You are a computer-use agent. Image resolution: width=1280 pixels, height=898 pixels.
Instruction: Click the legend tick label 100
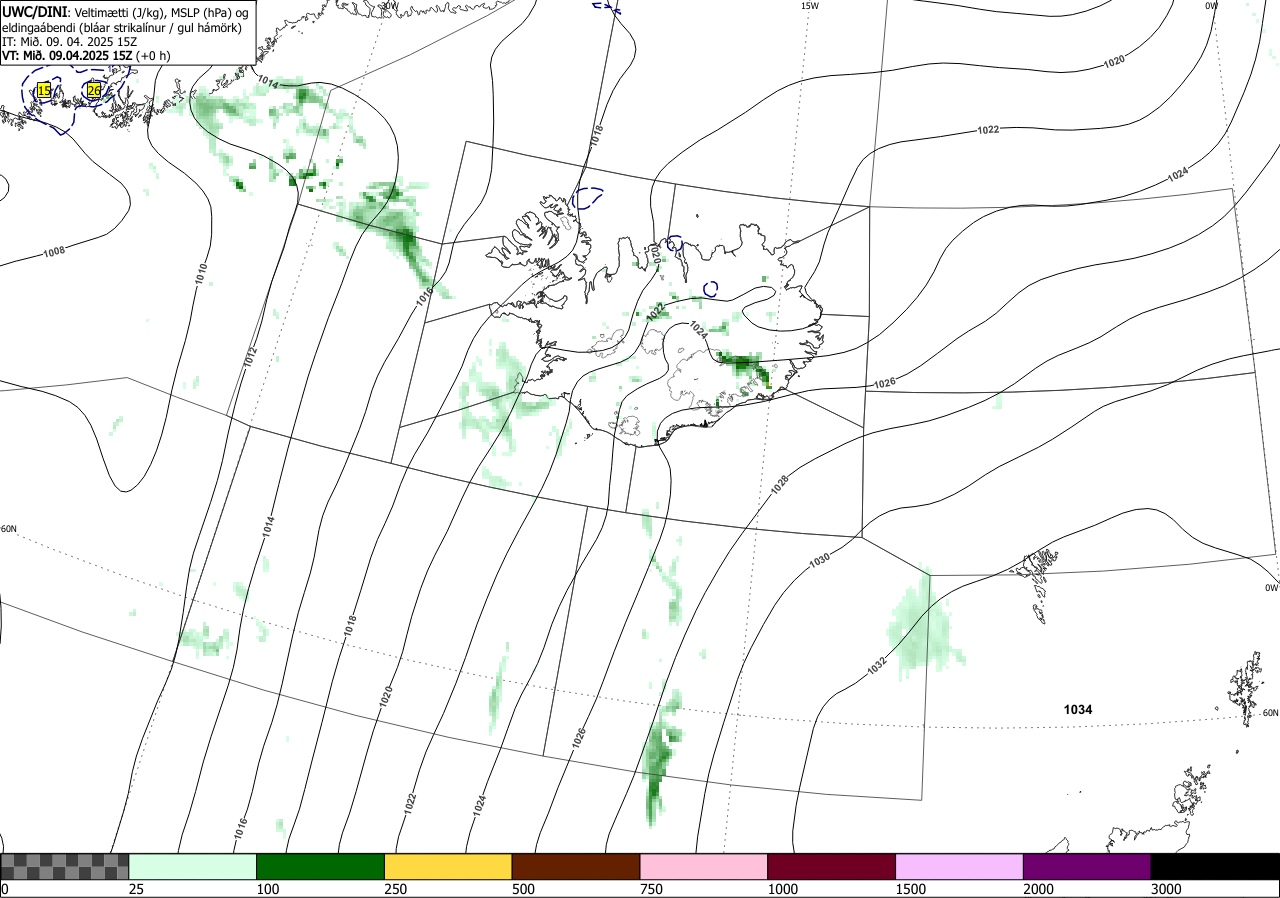pyautogui.click(x=267, y=889)
